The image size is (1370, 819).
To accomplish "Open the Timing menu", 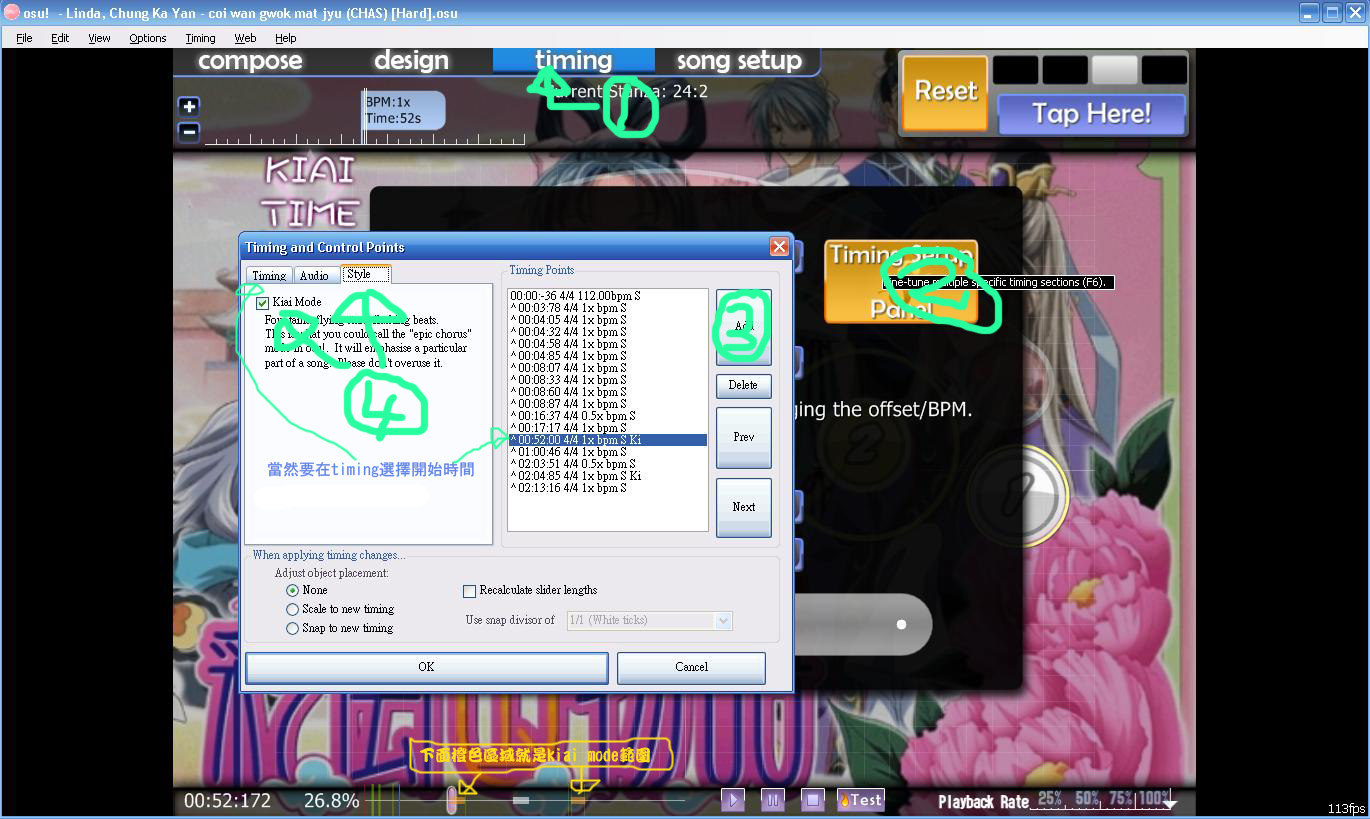I will click(200, 38).
